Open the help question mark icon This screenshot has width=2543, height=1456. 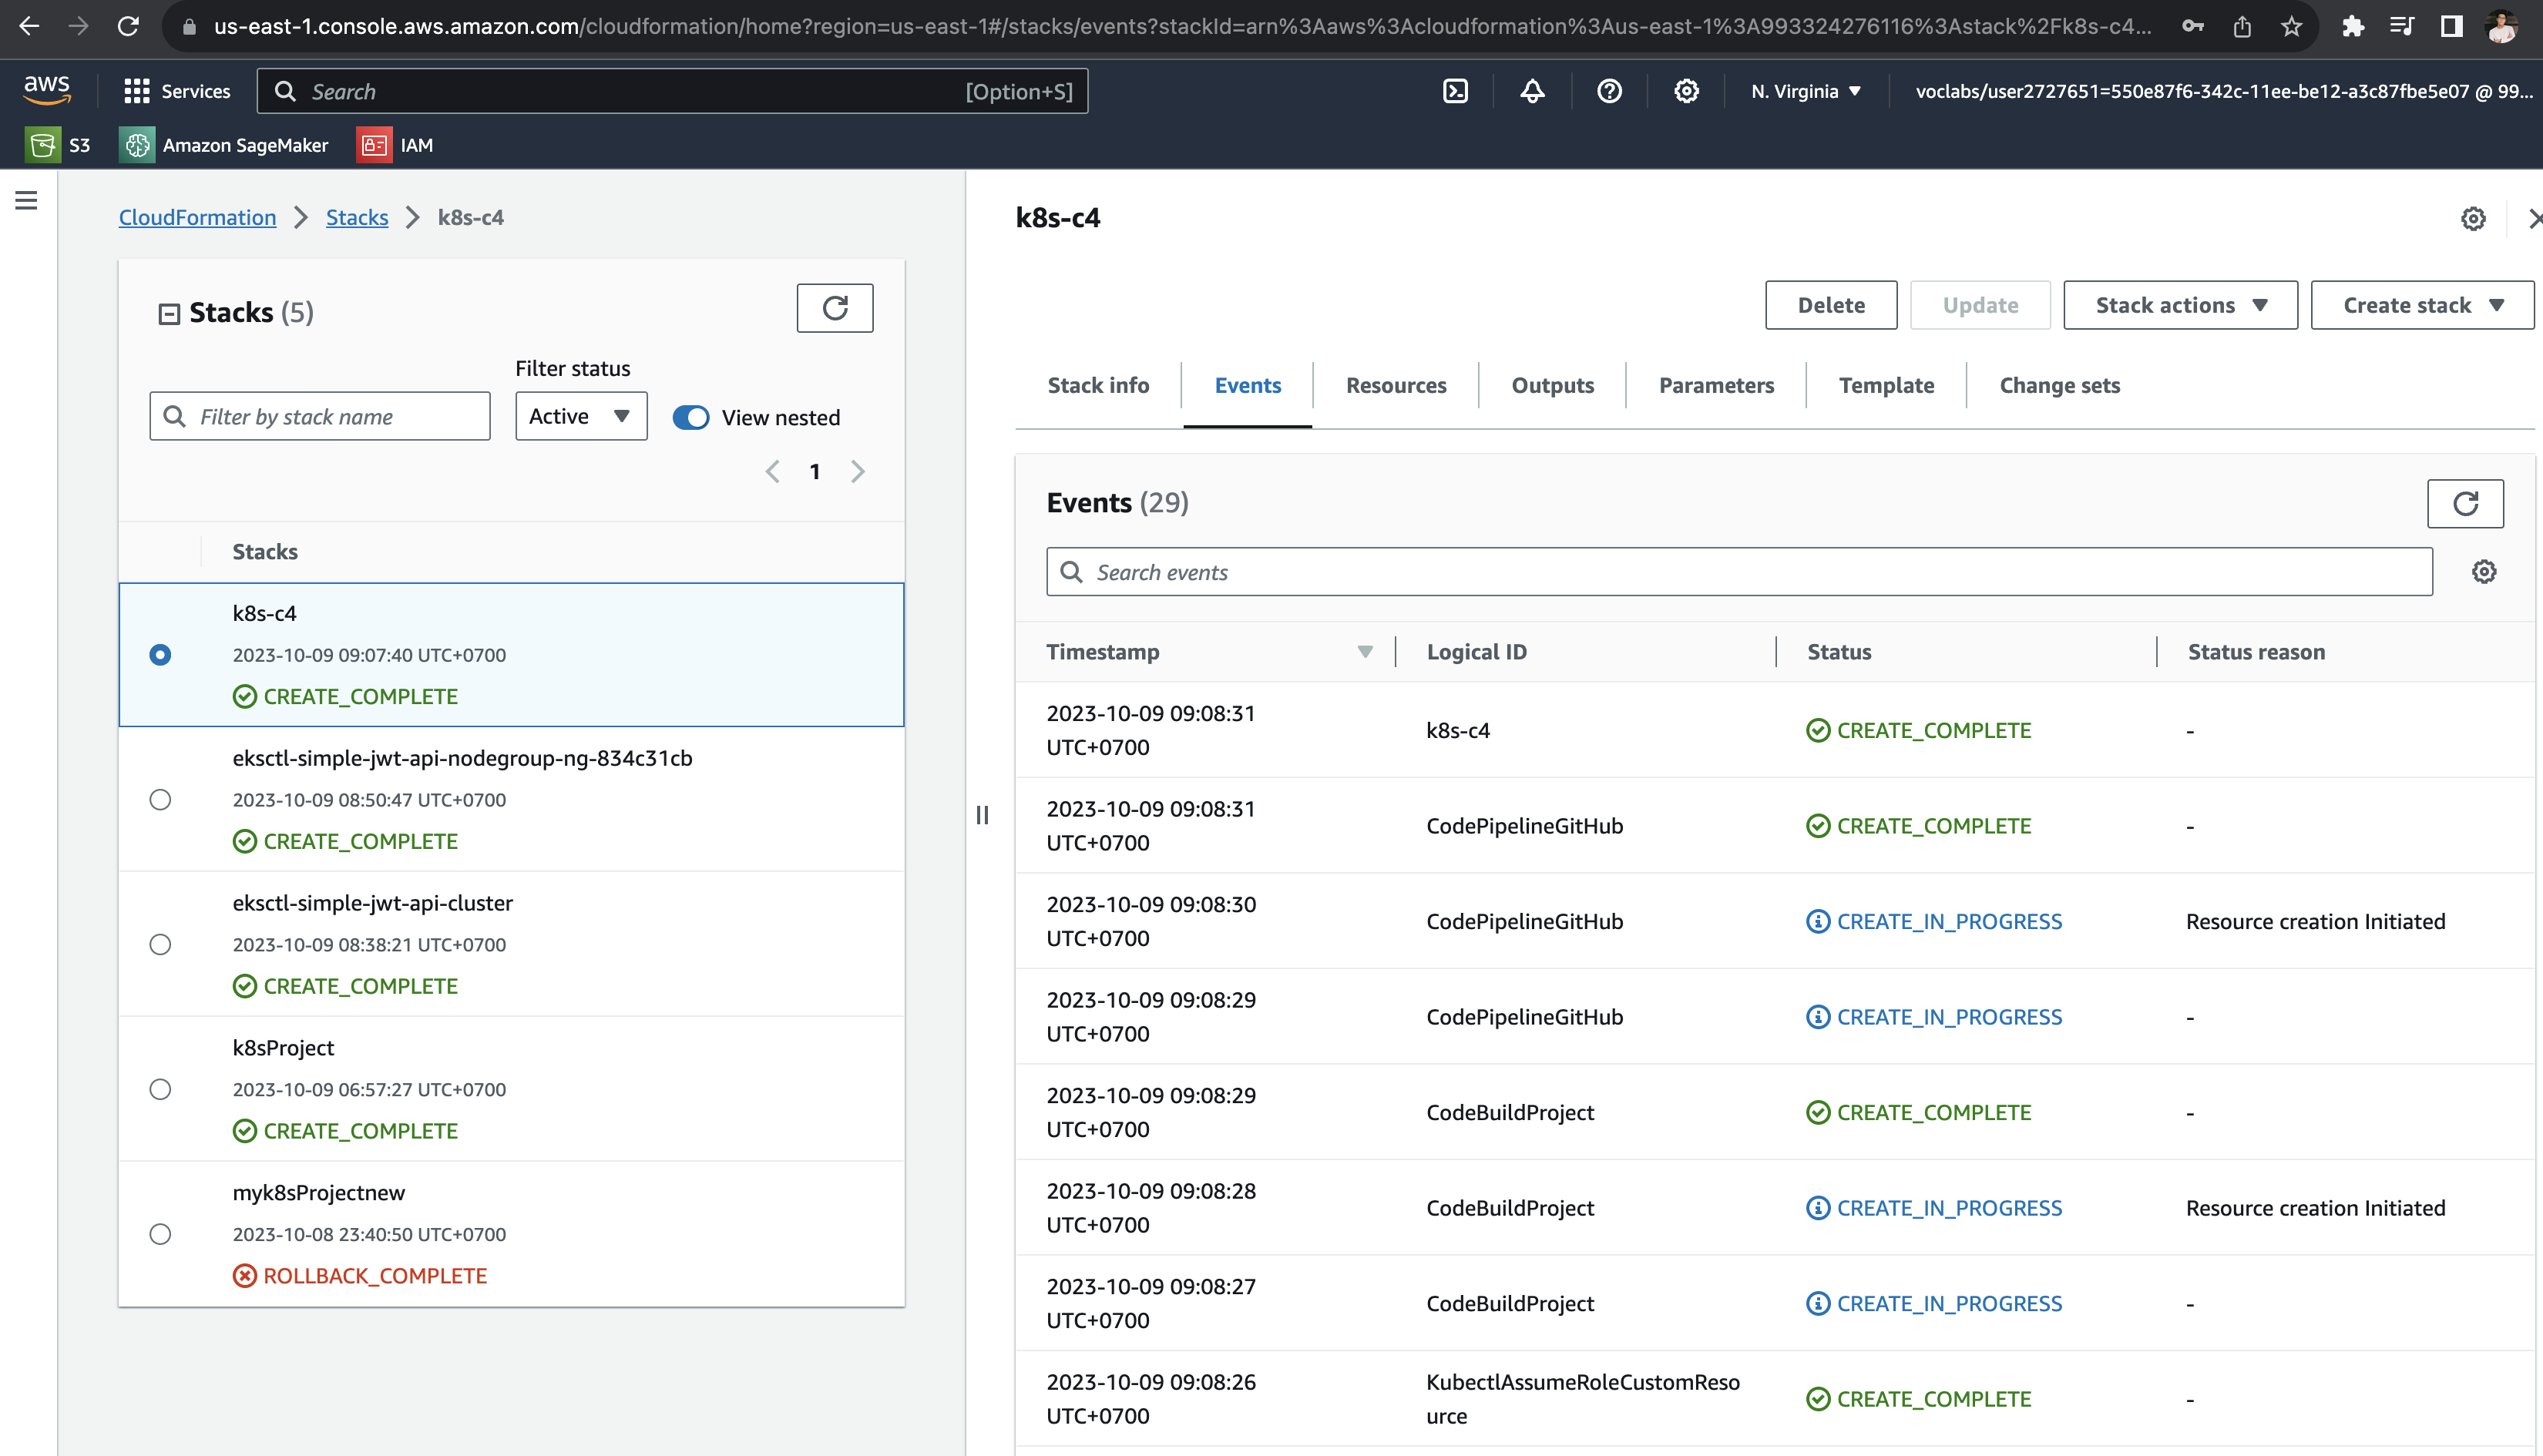click(x=1609, y=91)
